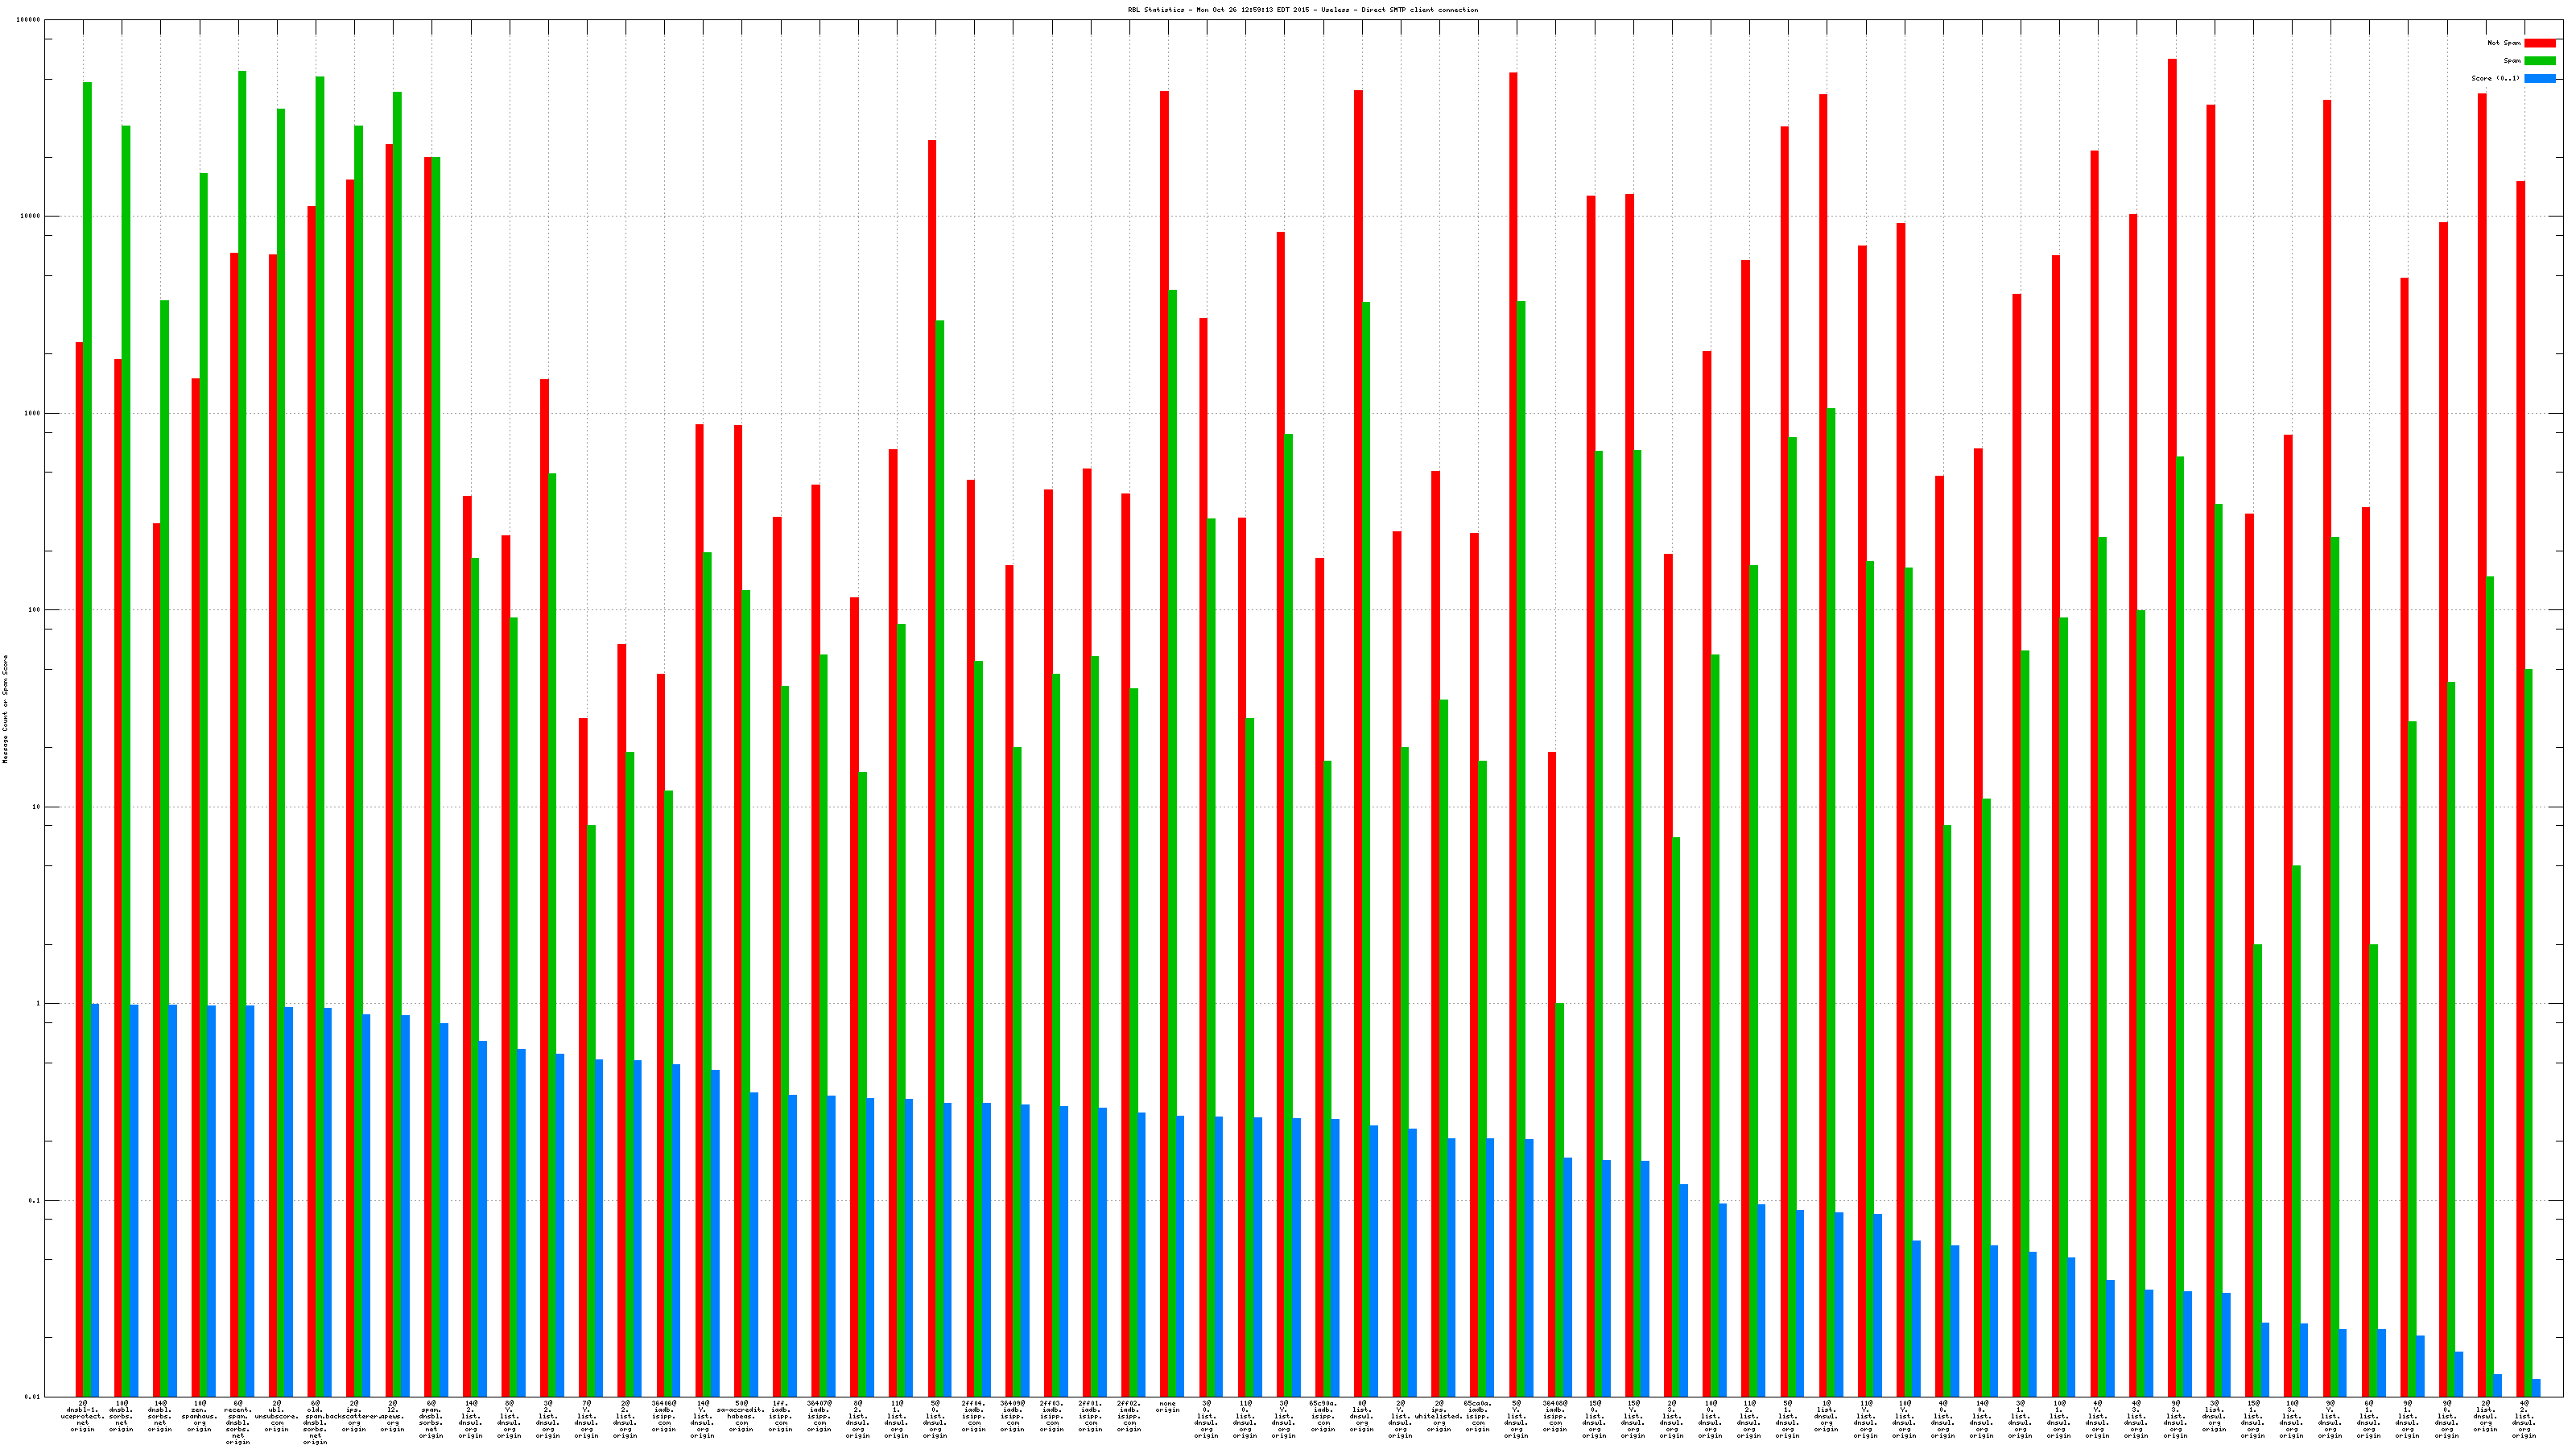Image resolution: width=2576 pixels, height=1449 pixels.
Task: Click the green Spam legend swatch
Action: (x=2539, y=61)
